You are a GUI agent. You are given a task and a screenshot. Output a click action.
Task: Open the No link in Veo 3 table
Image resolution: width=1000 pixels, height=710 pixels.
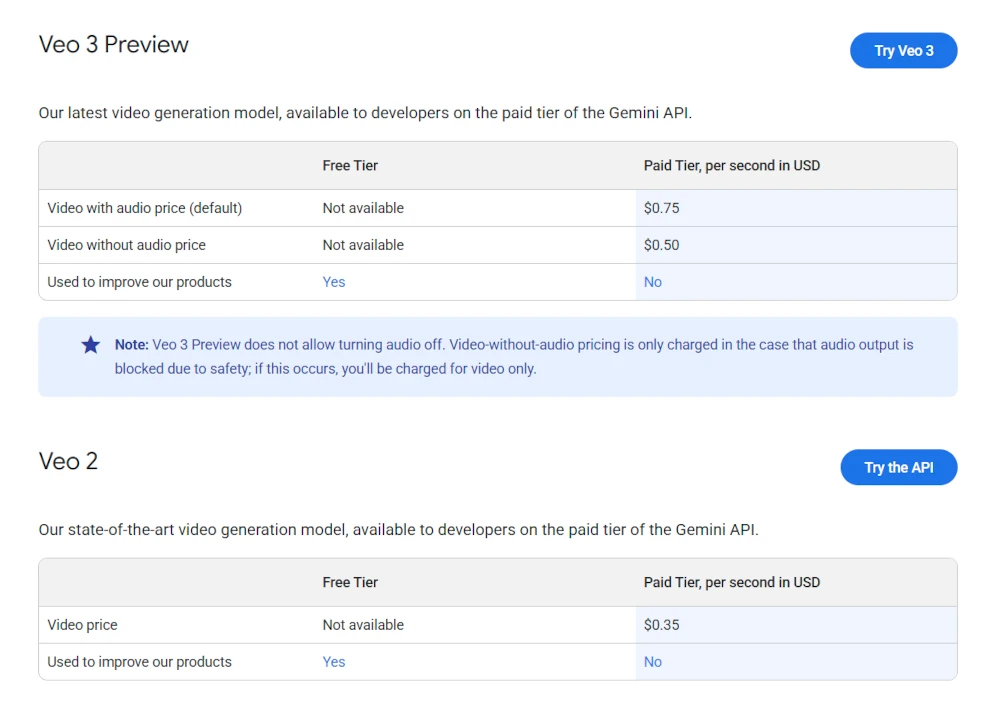point(652,282)
